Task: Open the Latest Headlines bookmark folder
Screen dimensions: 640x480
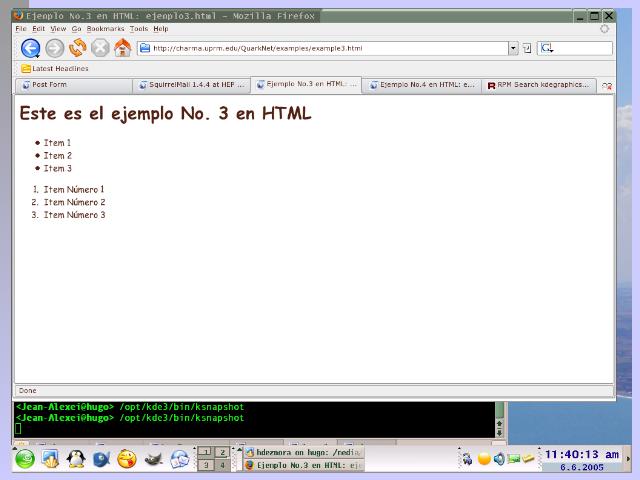Action: [55, 68]
